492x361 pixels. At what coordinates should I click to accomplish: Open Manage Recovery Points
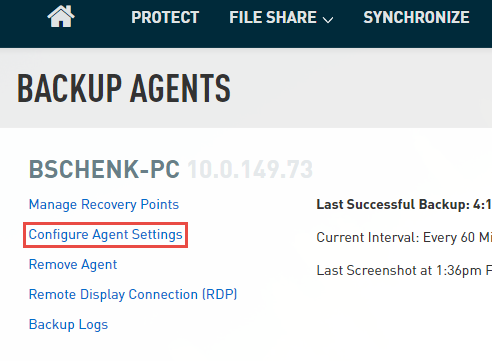(x=104, y=204)
